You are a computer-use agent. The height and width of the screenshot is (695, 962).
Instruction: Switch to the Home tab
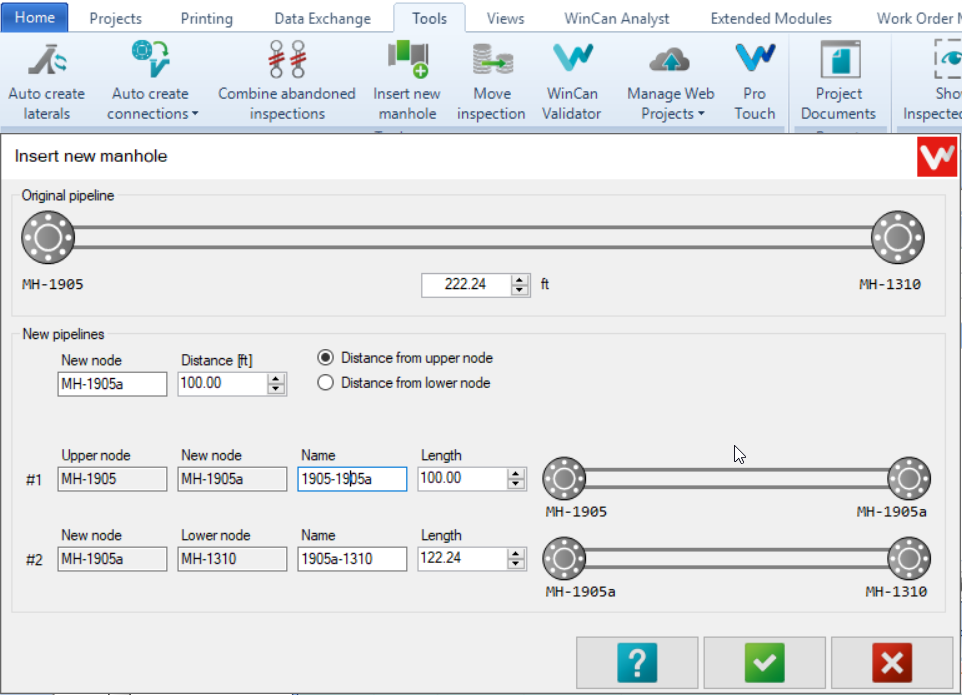[x=34, y=17]
